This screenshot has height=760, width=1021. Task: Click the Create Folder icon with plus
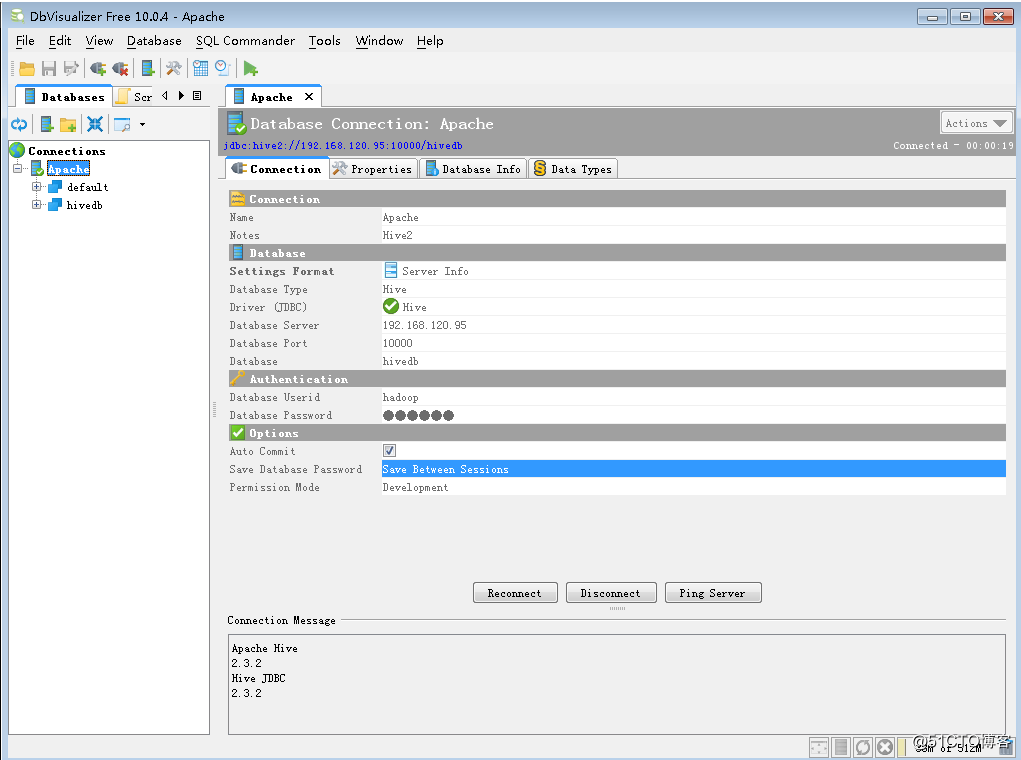(68, 124)
